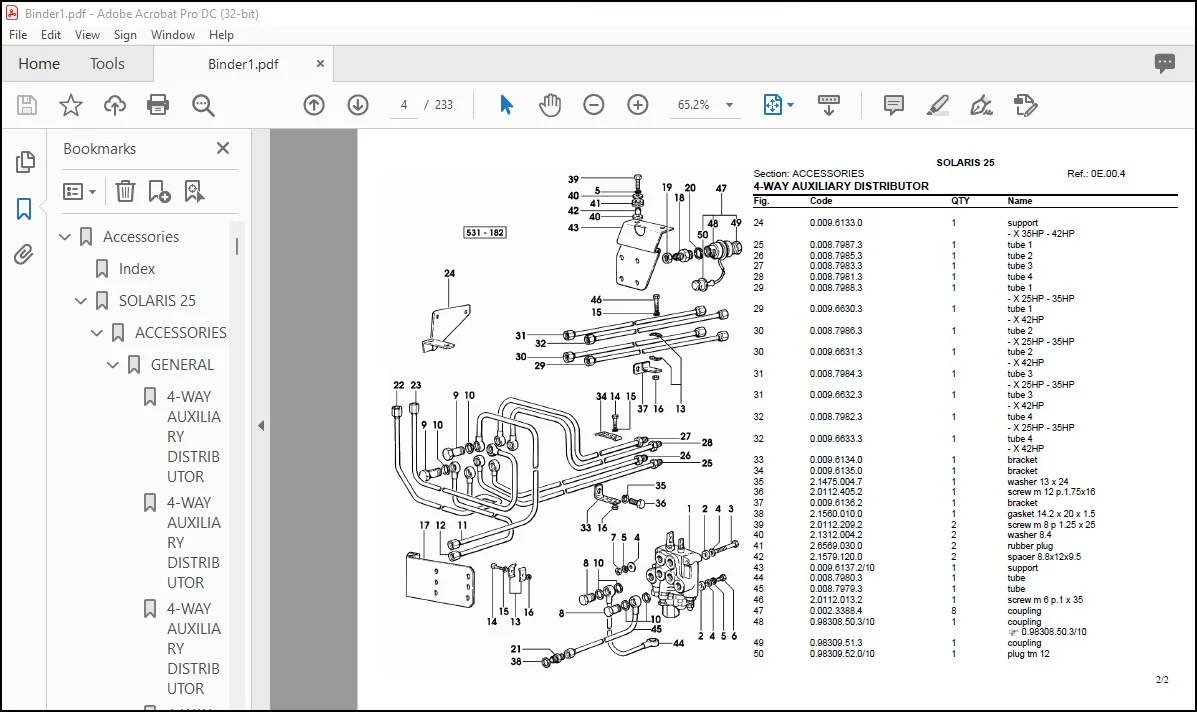The width and height of the screenshot is (1197, 712).
Task: Zoom in with plus button
Action: 637,105
